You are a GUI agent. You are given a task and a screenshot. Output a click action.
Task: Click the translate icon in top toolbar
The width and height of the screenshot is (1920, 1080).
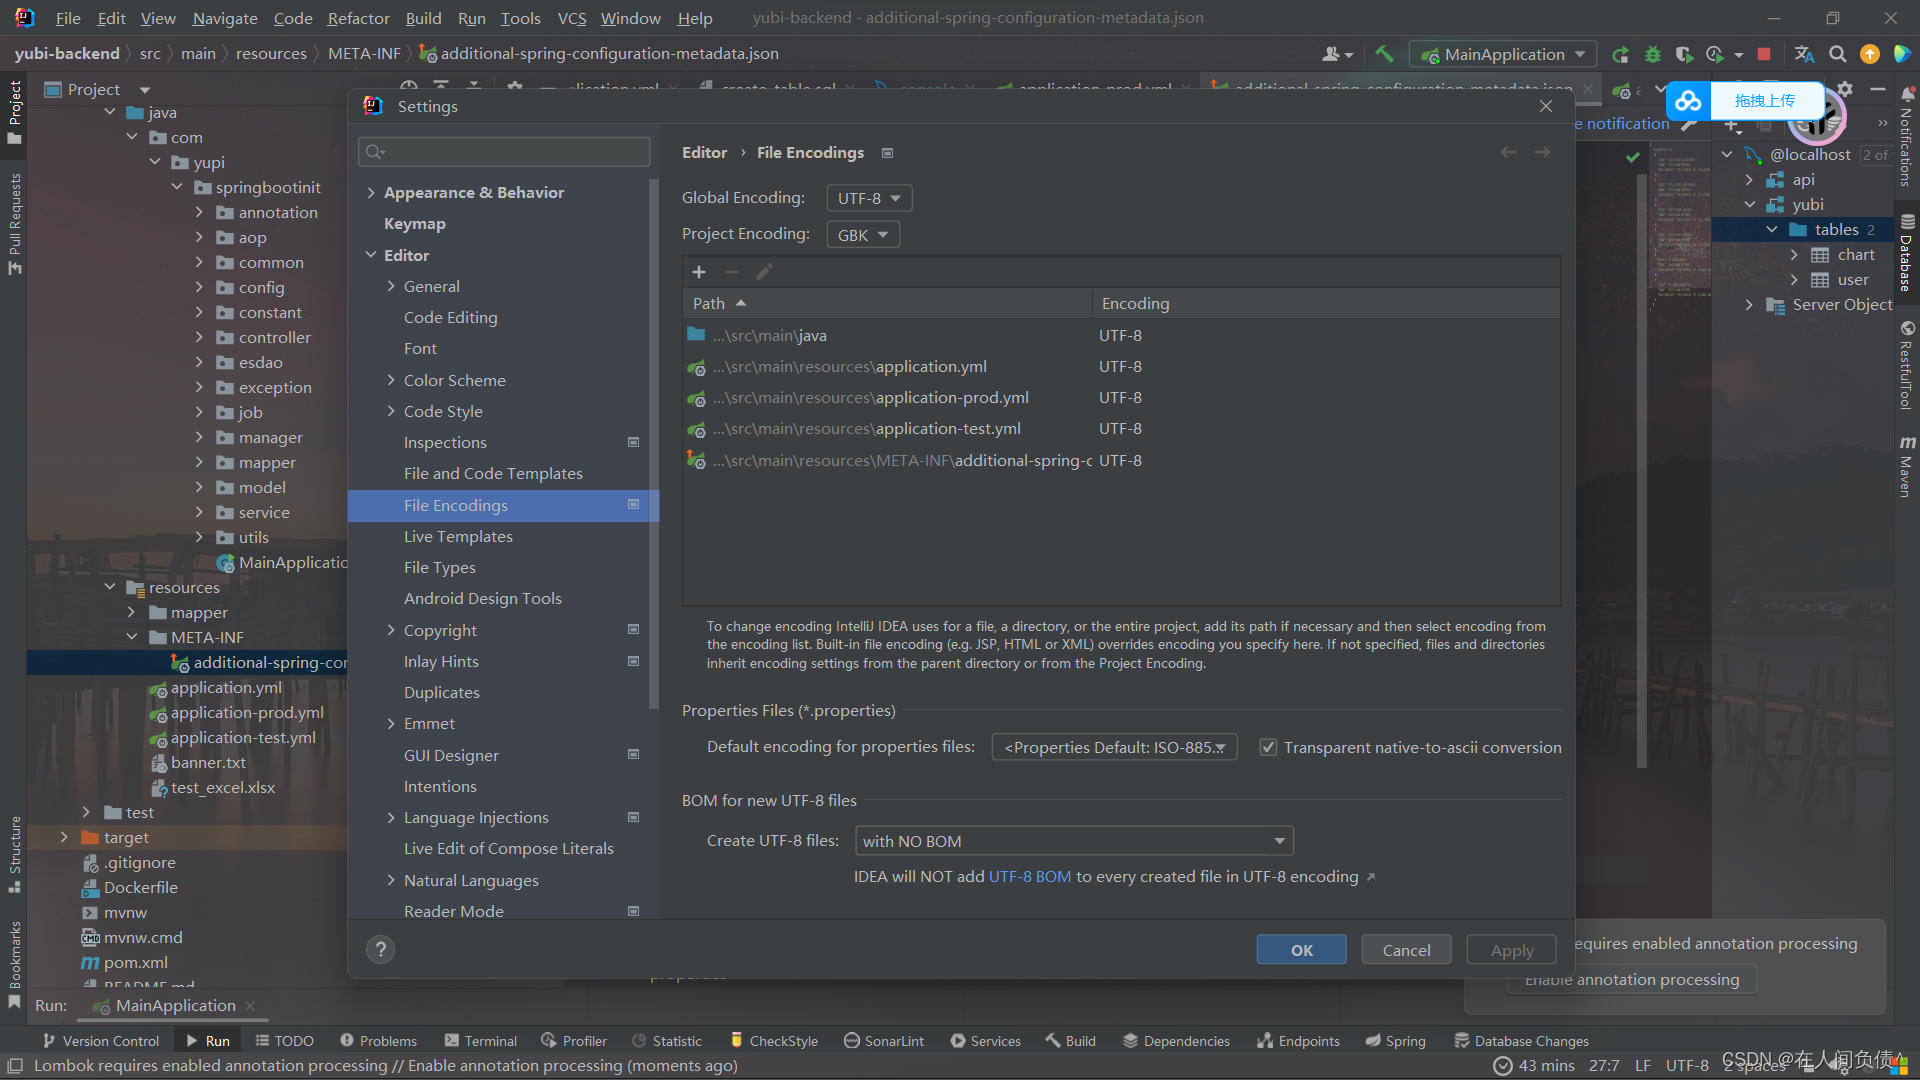1804,54
